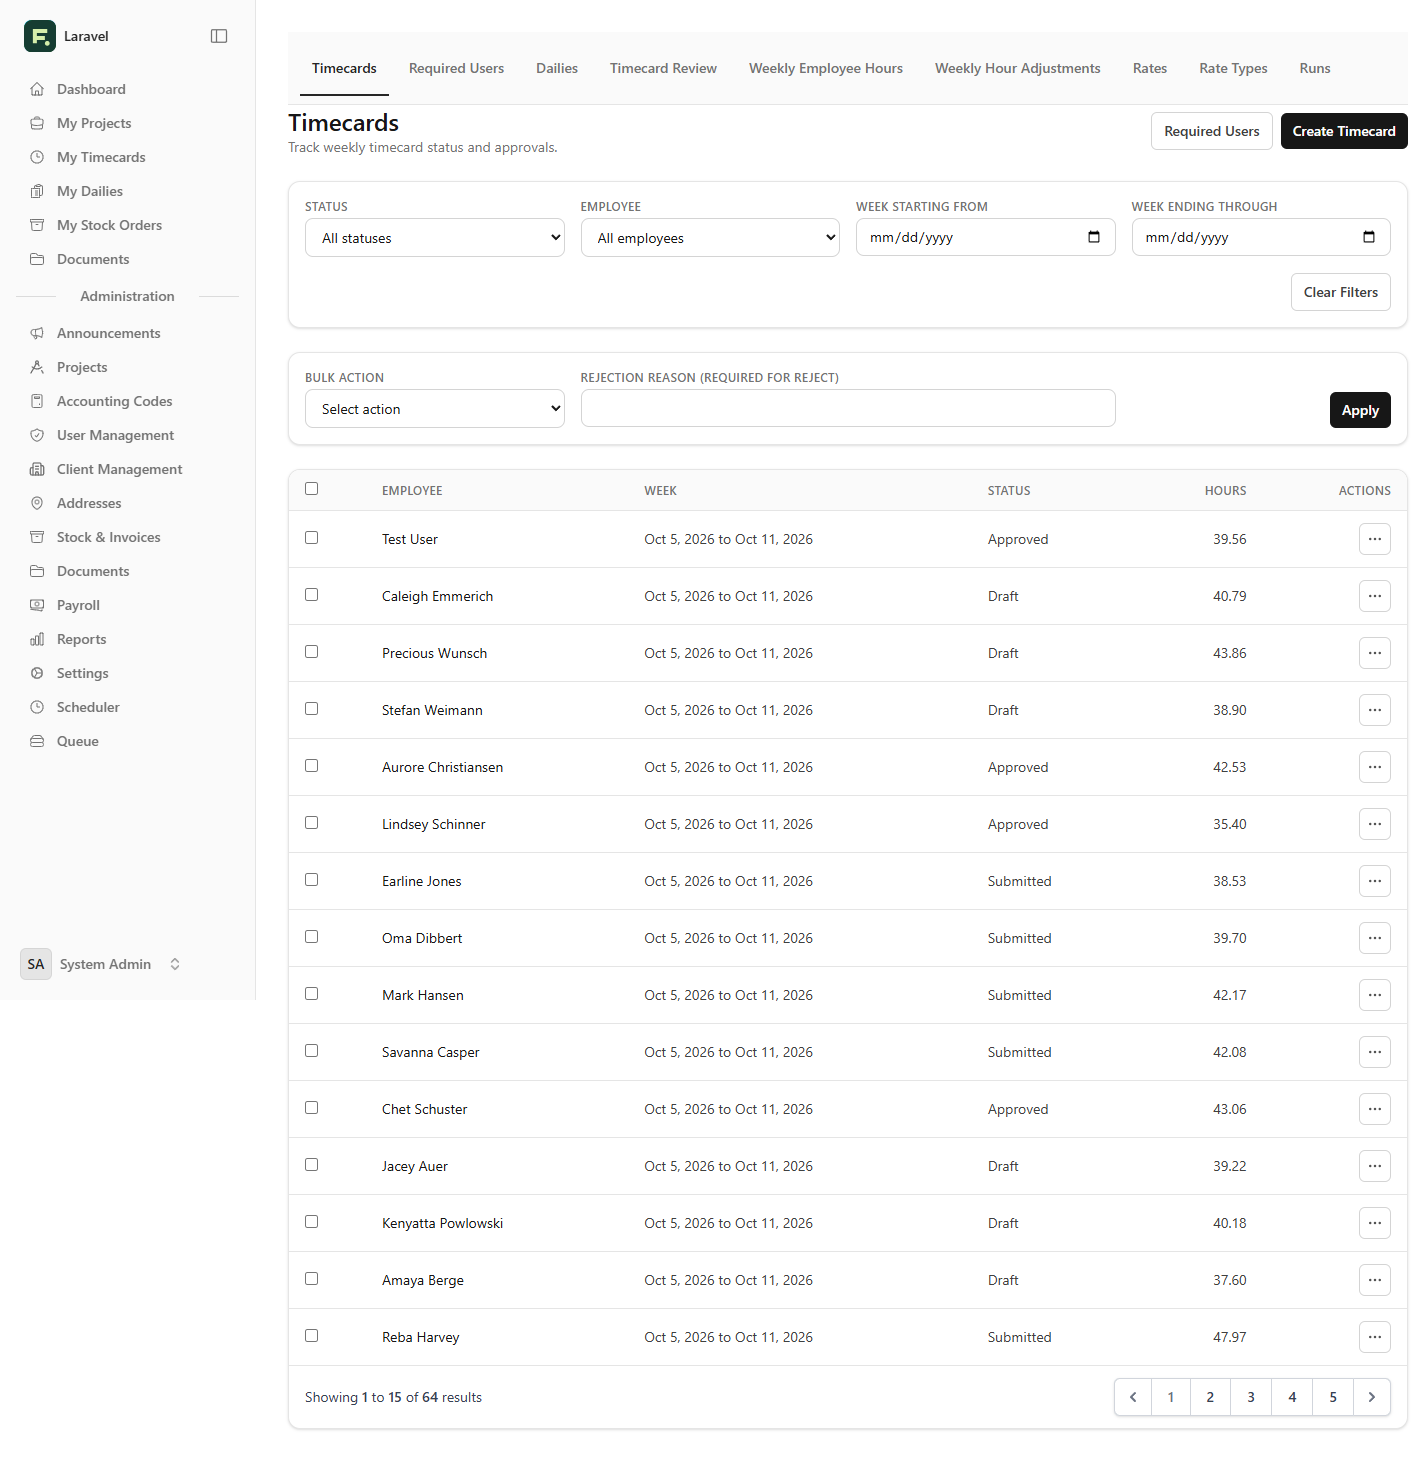Open Dashboard home icon
1425x1461 pixels.
pyautogui.click(x=37, y=89)
